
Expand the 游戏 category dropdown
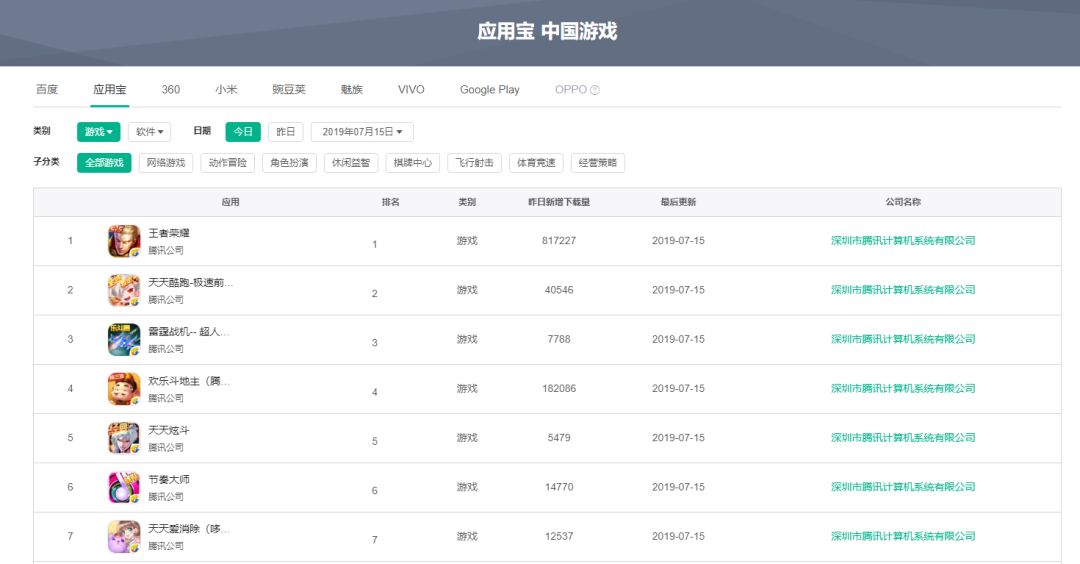pos(98,132)
